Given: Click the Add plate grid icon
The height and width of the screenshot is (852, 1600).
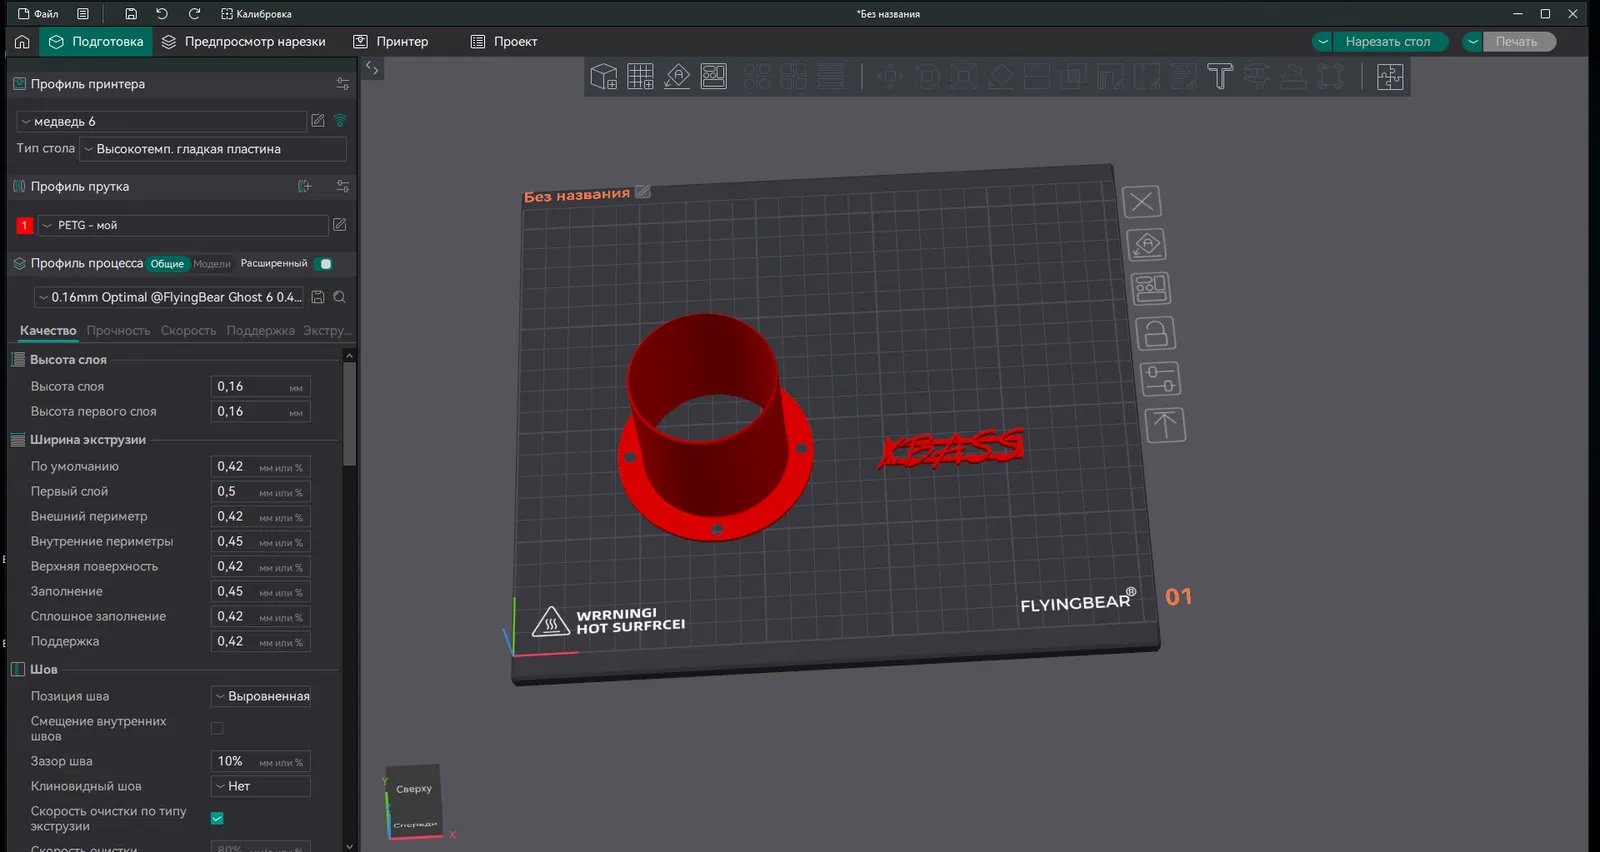Looking at the screenshot, I should (x=640, y=77).
